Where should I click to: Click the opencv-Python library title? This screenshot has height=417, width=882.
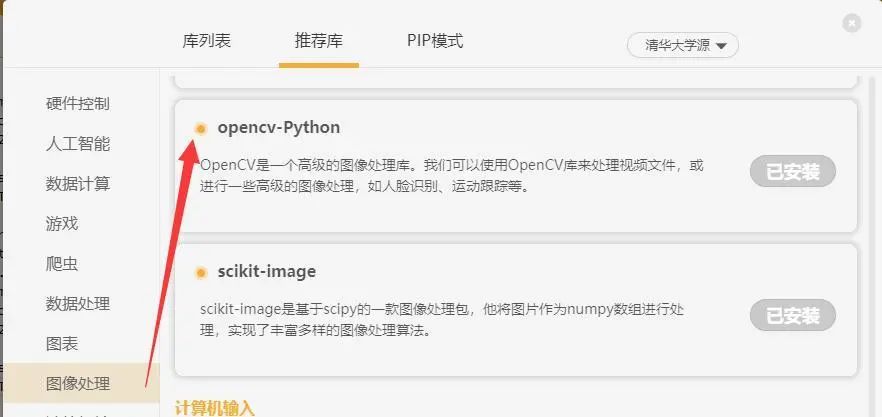pyautogui.click(x=279, y=128)
